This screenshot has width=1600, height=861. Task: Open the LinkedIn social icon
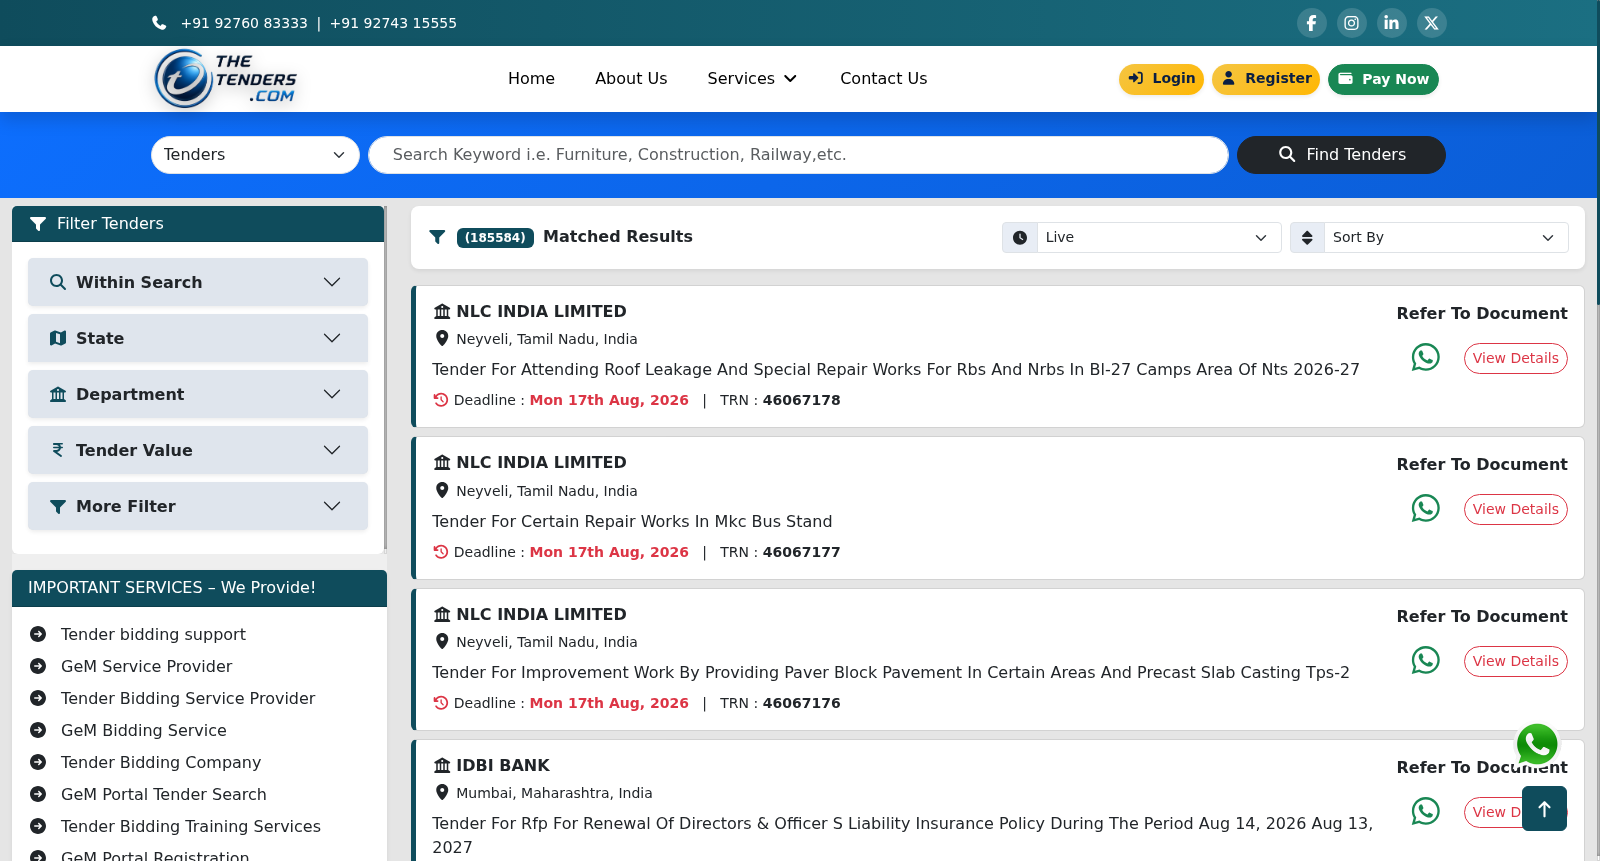click(1391, 23)
